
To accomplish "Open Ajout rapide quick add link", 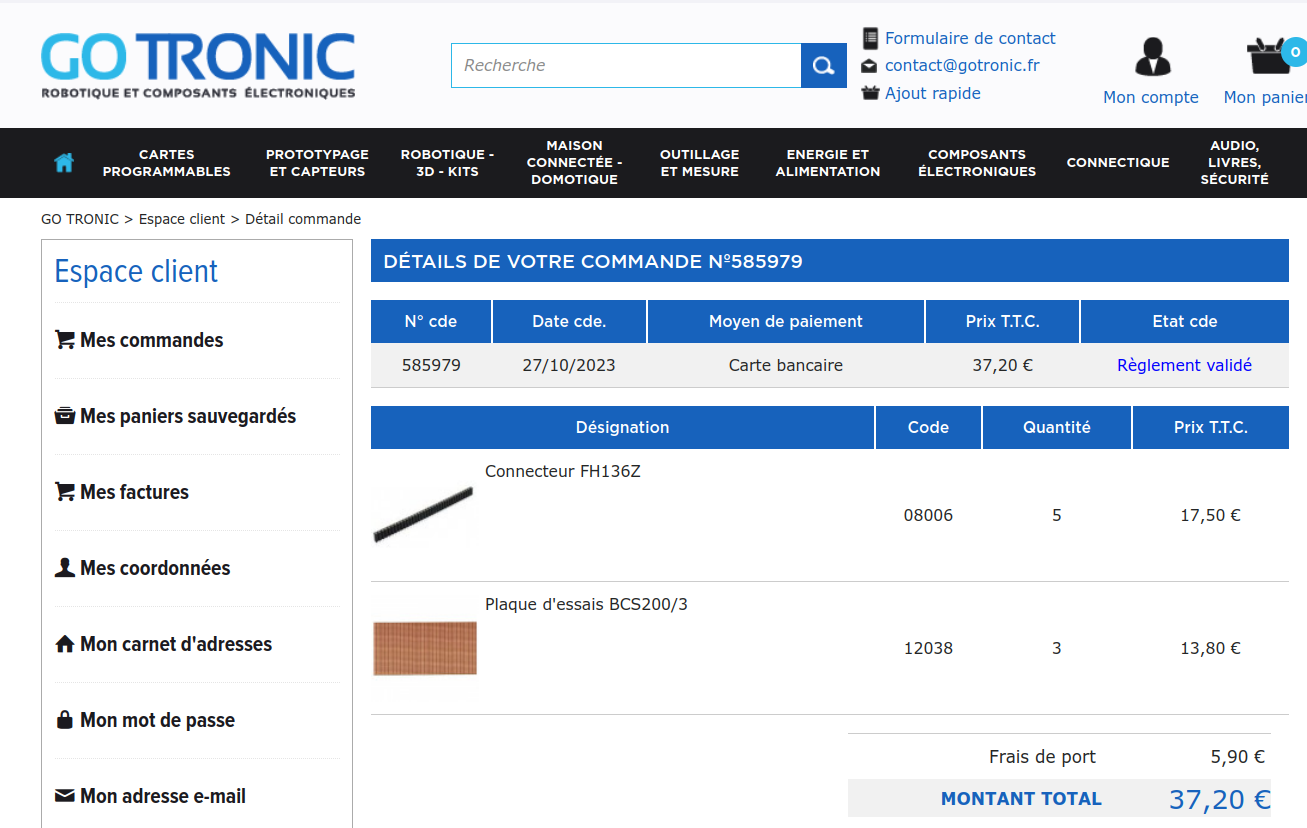I will (x=932, y=93).
